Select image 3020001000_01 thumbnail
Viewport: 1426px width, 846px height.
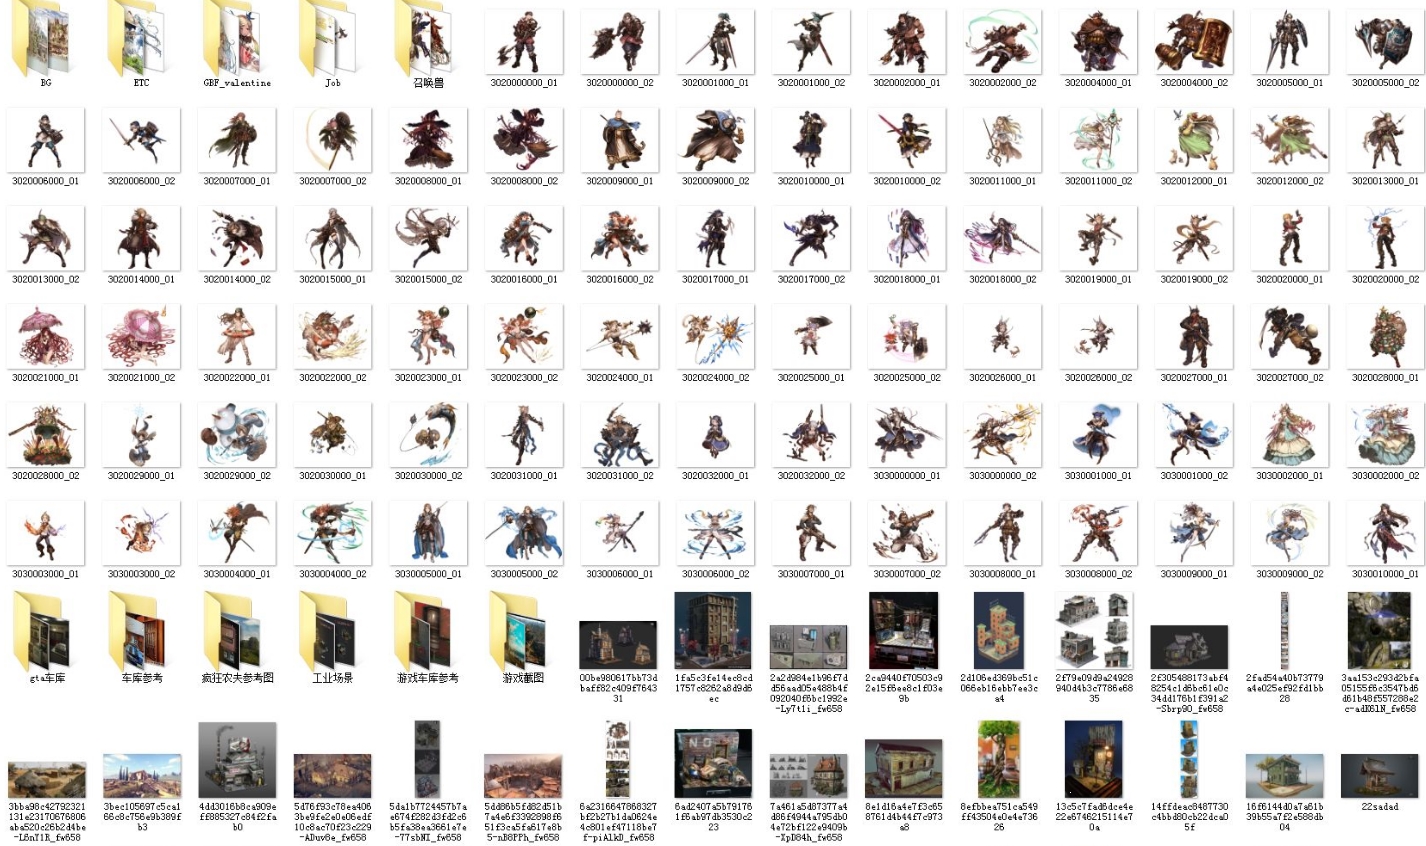[x=715, y=42]
